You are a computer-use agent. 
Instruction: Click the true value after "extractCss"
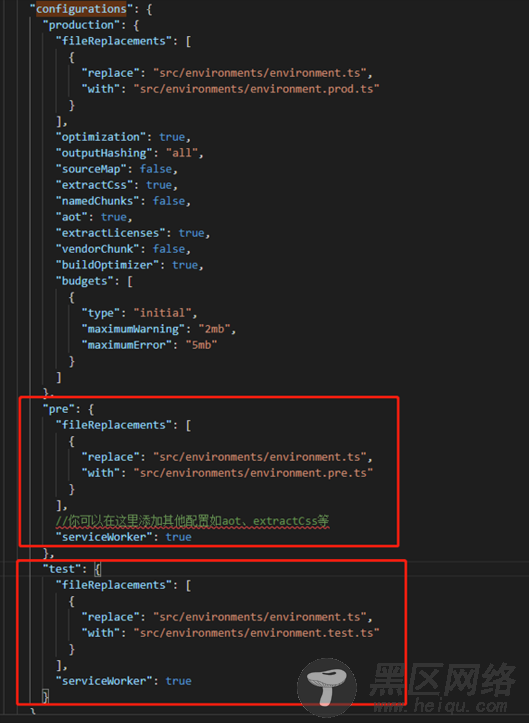coord(159,185)
